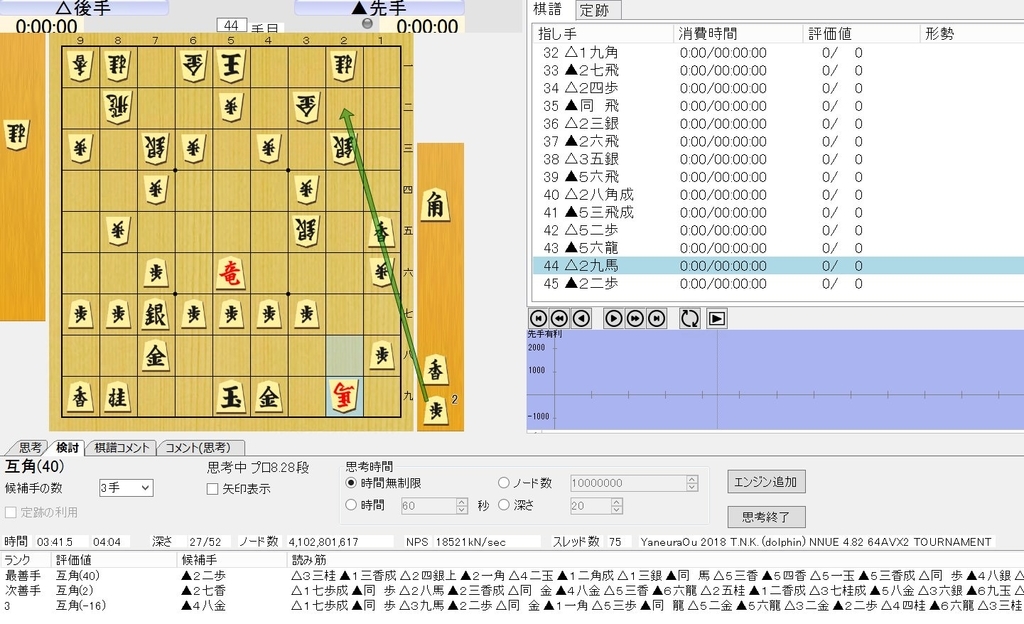Open the 棋譜コメント tab
Screen dimensions: 1024x624
[121, 448]
